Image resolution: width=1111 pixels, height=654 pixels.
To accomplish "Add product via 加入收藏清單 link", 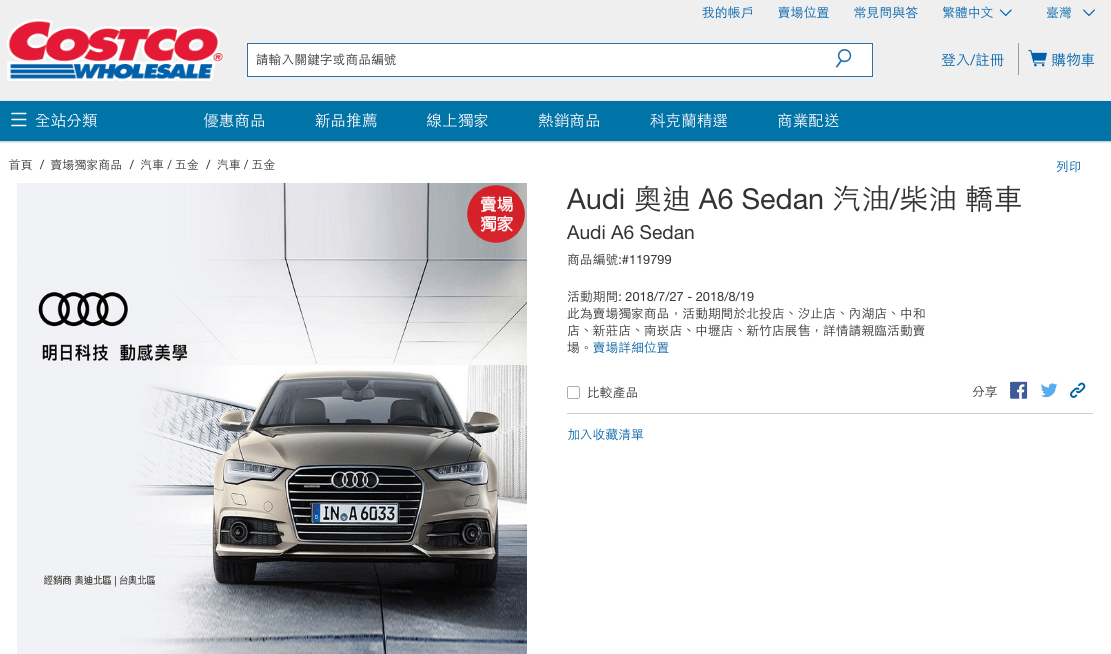I will 604,433.
